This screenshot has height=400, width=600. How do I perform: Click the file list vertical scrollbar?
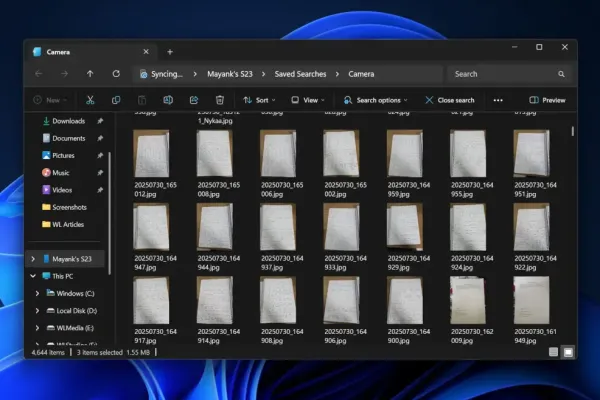point(573,131)
